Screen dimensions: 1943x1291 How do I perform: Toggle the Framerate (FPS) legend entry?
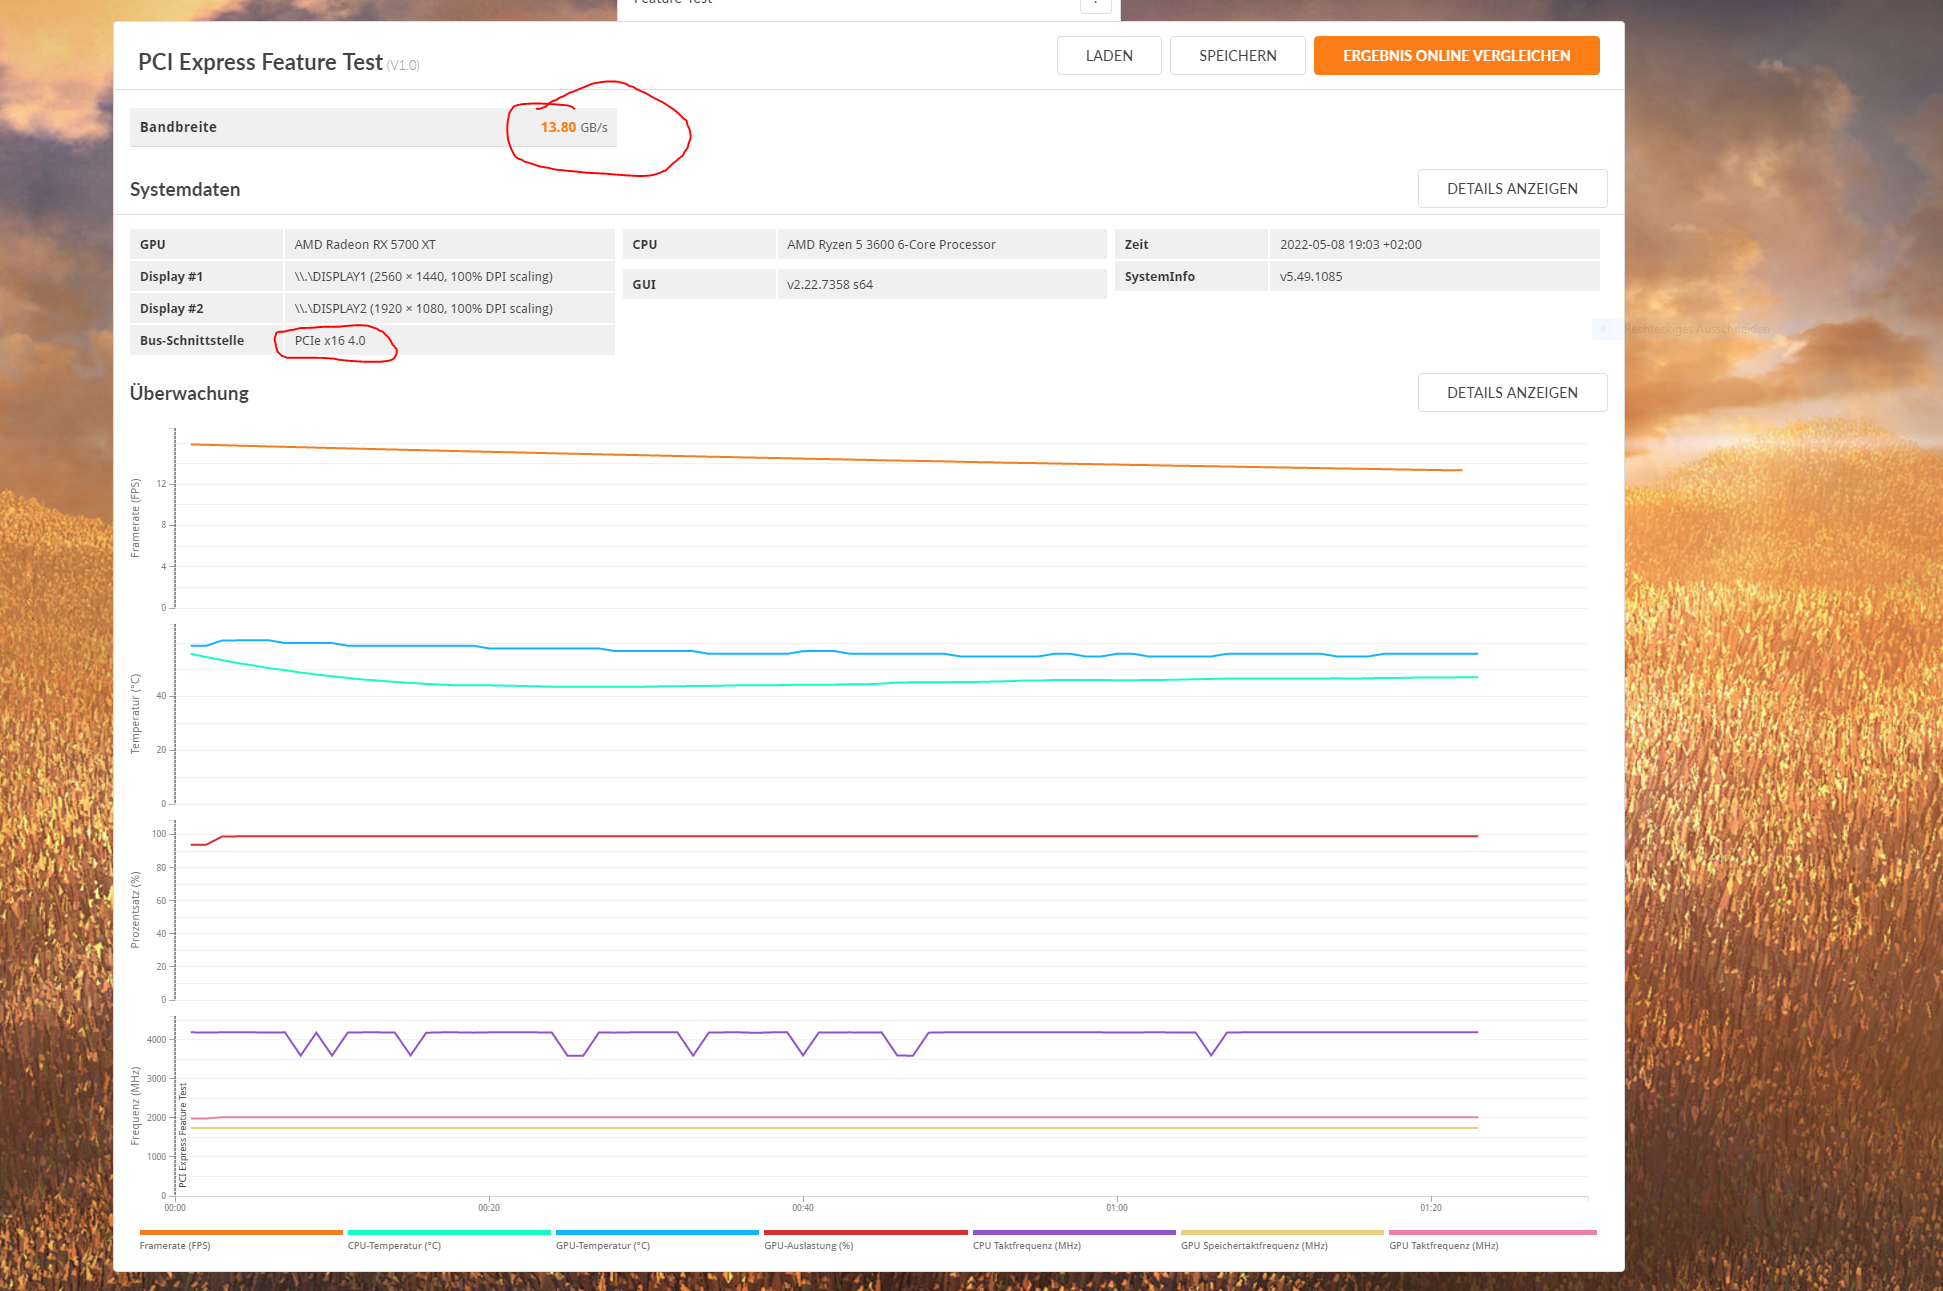175,1246
